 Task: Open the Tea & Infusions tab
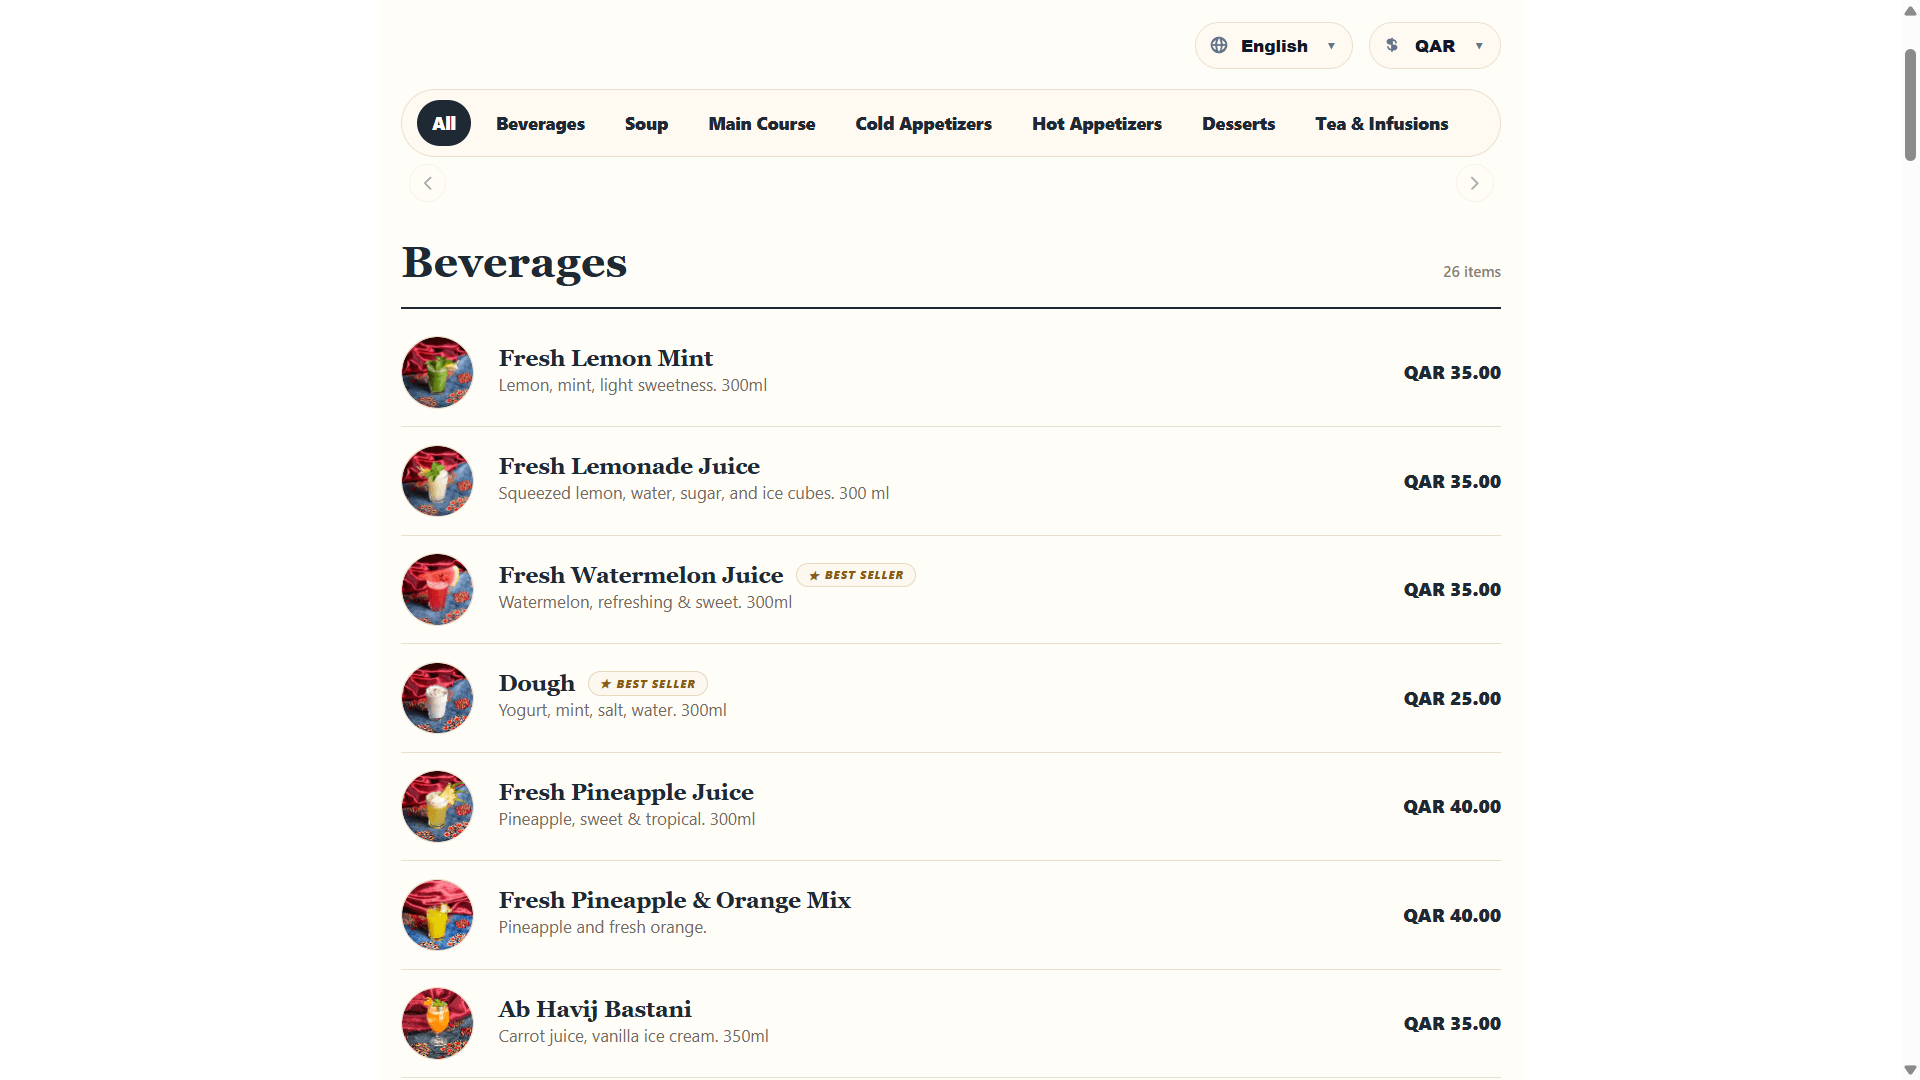(1381, 124)
